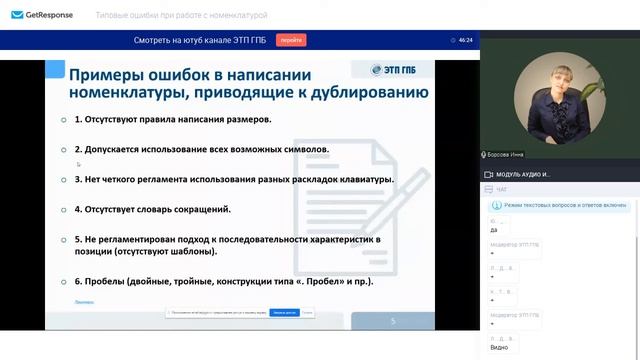The image size is (640, 360).
Task: Select the 46:24 elapsed time value
Action: pyautogui.click(x=466, y=40)
